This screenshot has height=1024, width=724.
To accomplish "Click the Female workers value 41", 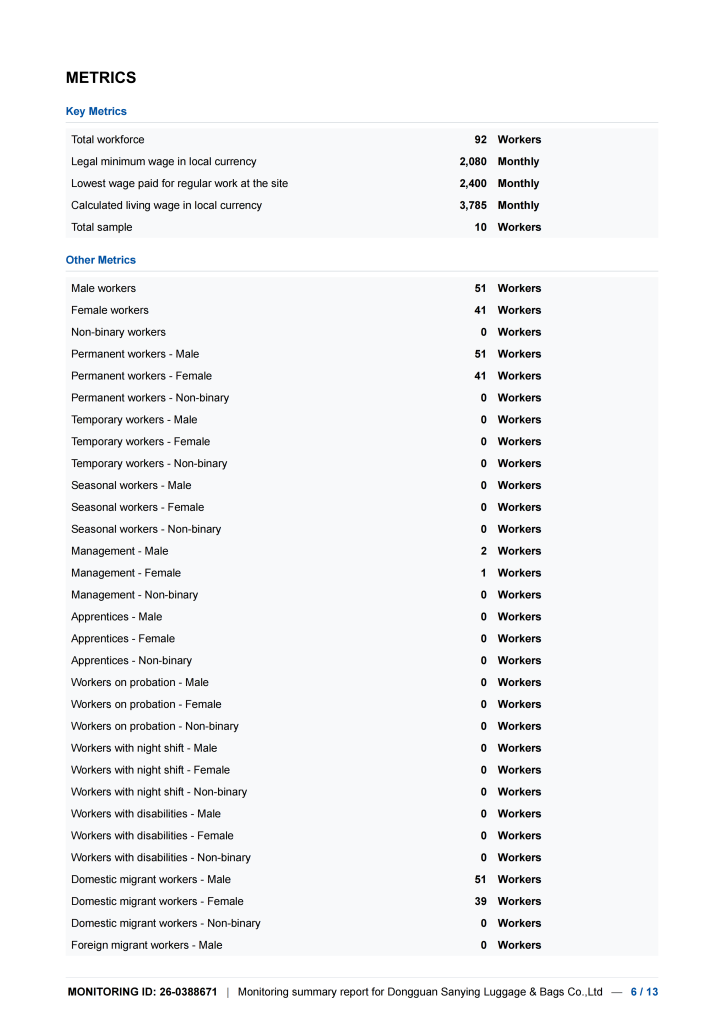I will 480,310.
